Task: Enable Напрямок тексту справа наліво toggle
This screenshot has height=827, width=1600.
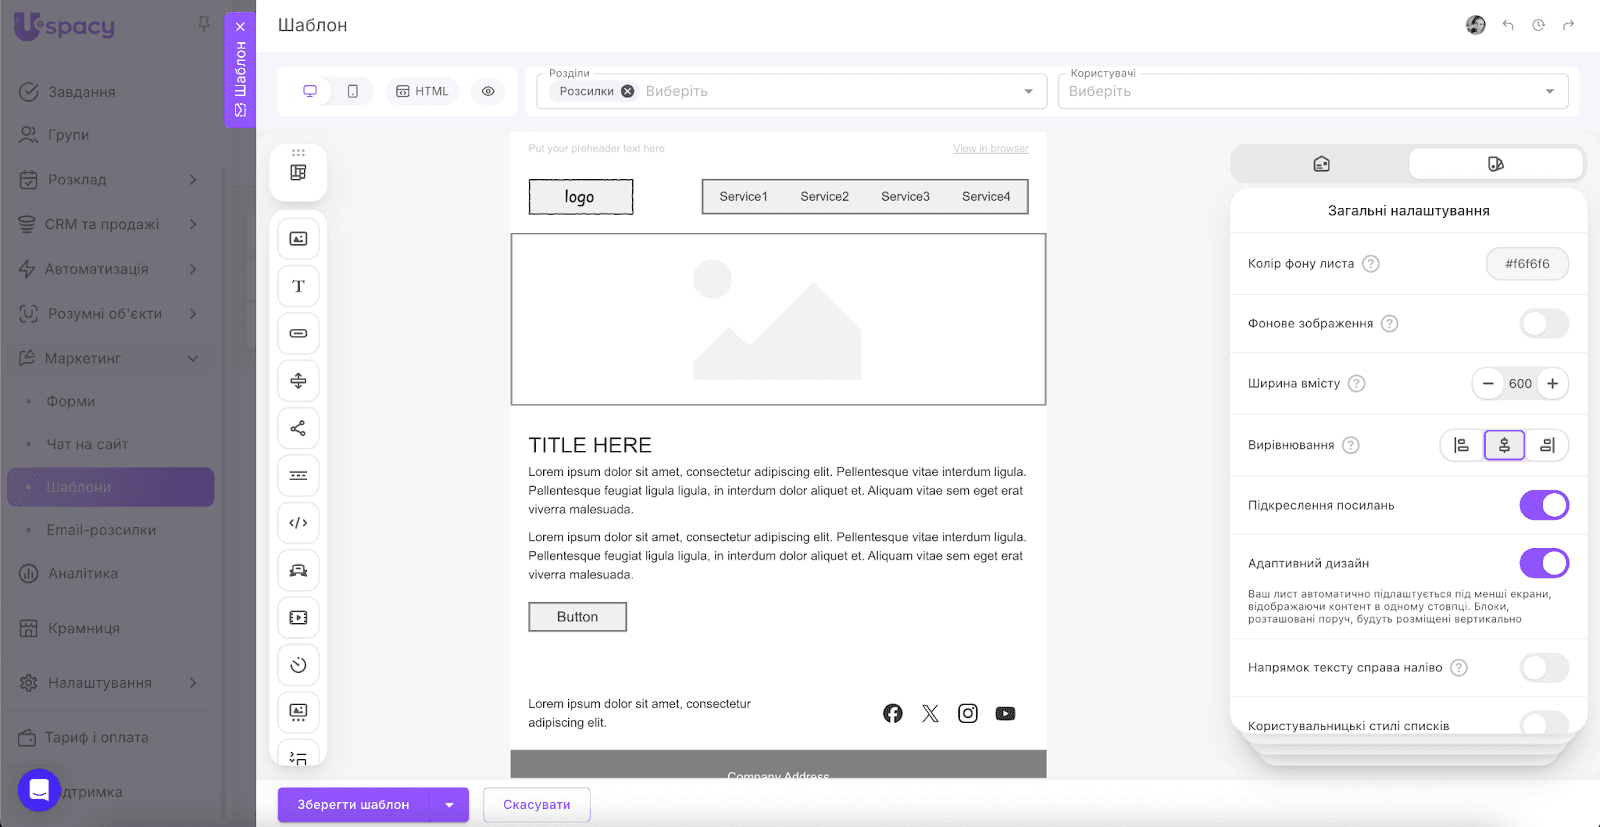Action: [1544, 667]
